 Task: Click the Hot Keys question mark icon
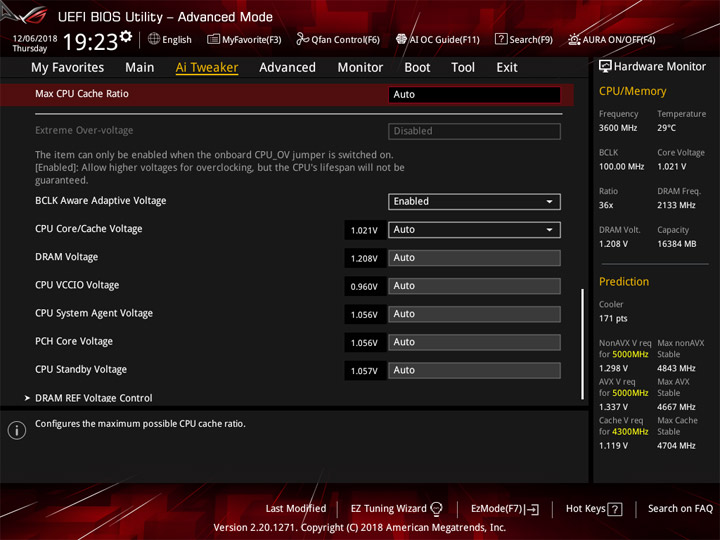(x=615, y=509)
